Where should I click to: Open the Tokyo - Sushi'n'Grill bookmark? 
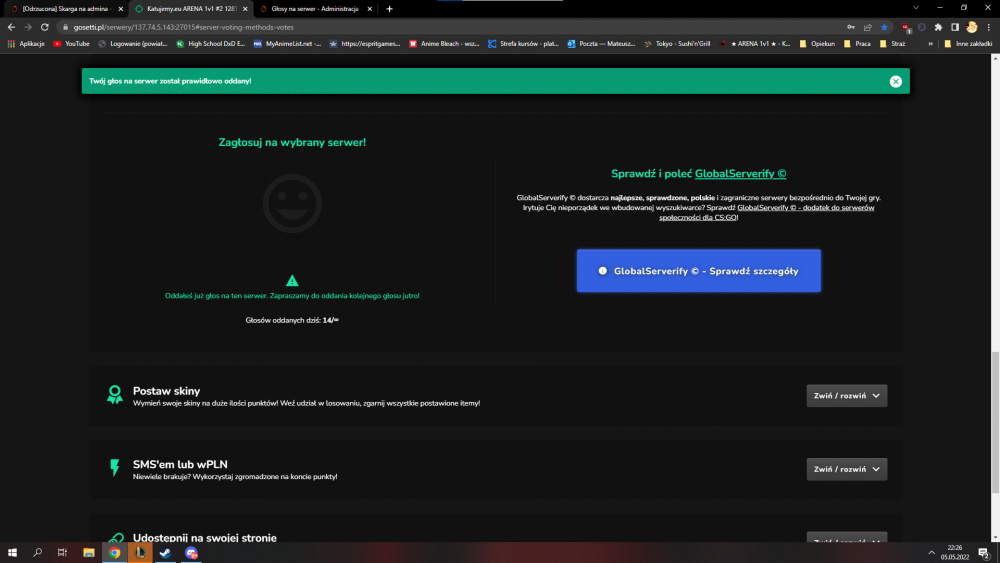(677, 44)
